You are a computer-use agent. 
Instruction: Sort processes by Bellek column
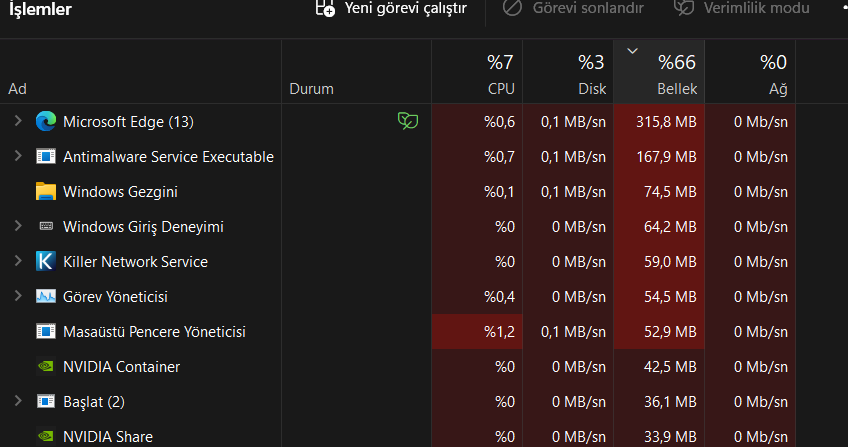658,75
